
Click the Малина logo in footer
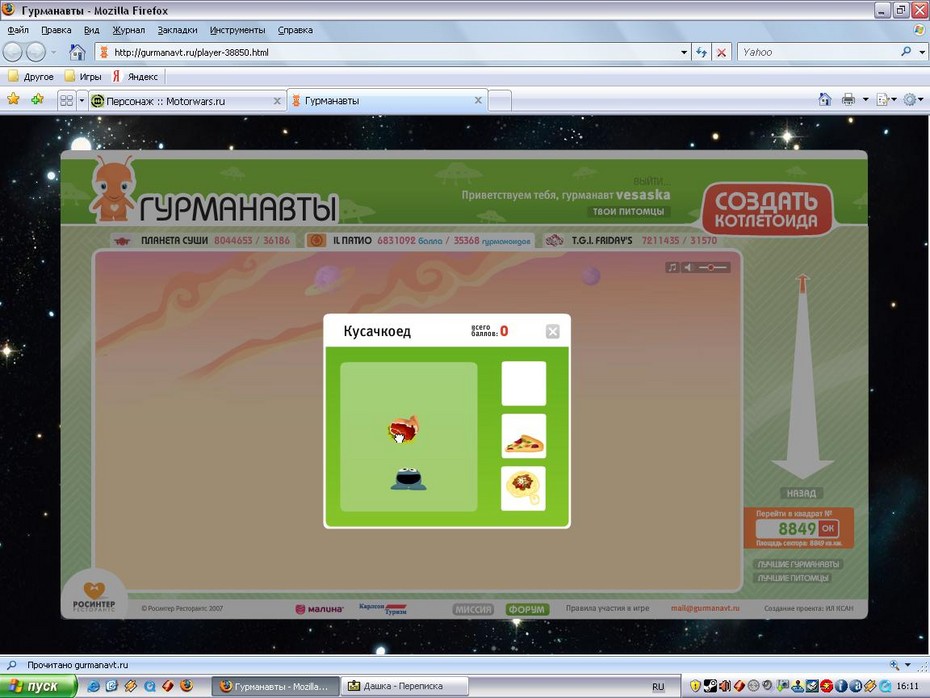[x=320, y=609]
